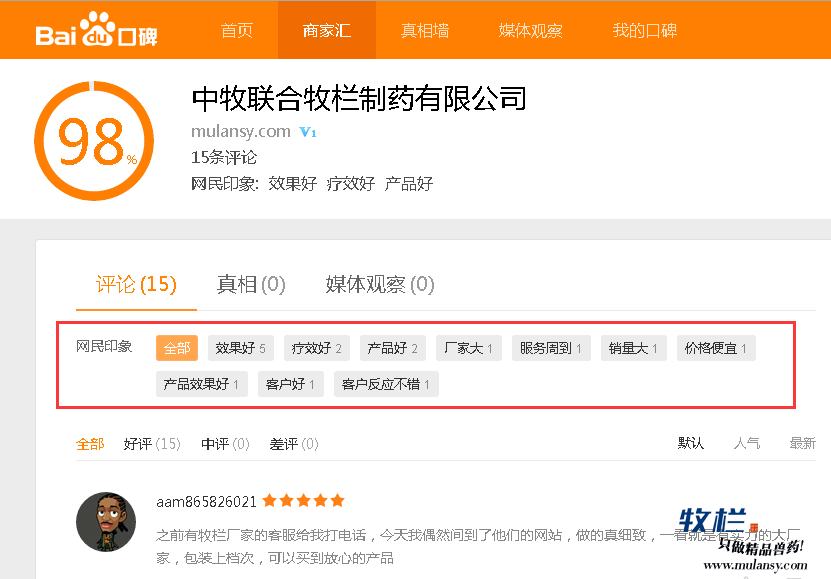Screen dimensions: 831x579
Task: Filter by the 效果好 5 tag
Action: [x=241, y=348]
